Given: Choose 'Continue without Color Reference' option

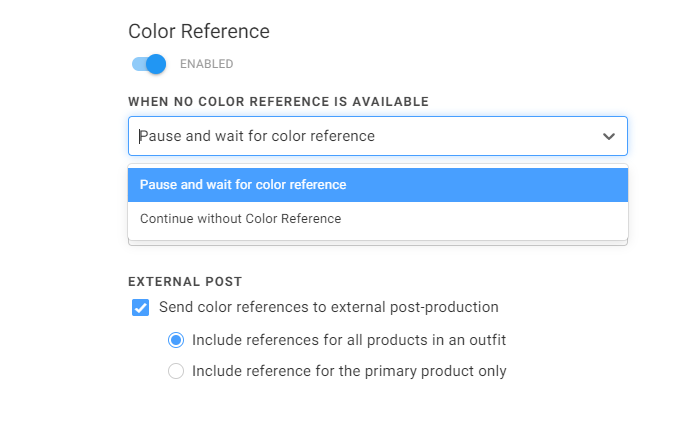Looking at the screenshot, I should coord(378,219).
